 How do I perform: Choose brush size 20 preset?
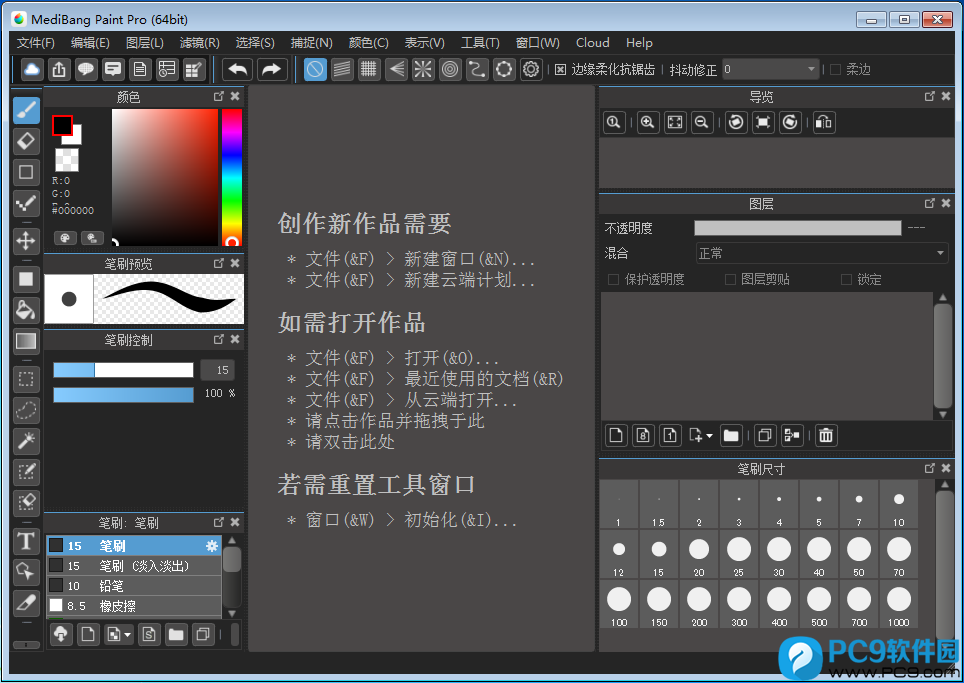699,556
